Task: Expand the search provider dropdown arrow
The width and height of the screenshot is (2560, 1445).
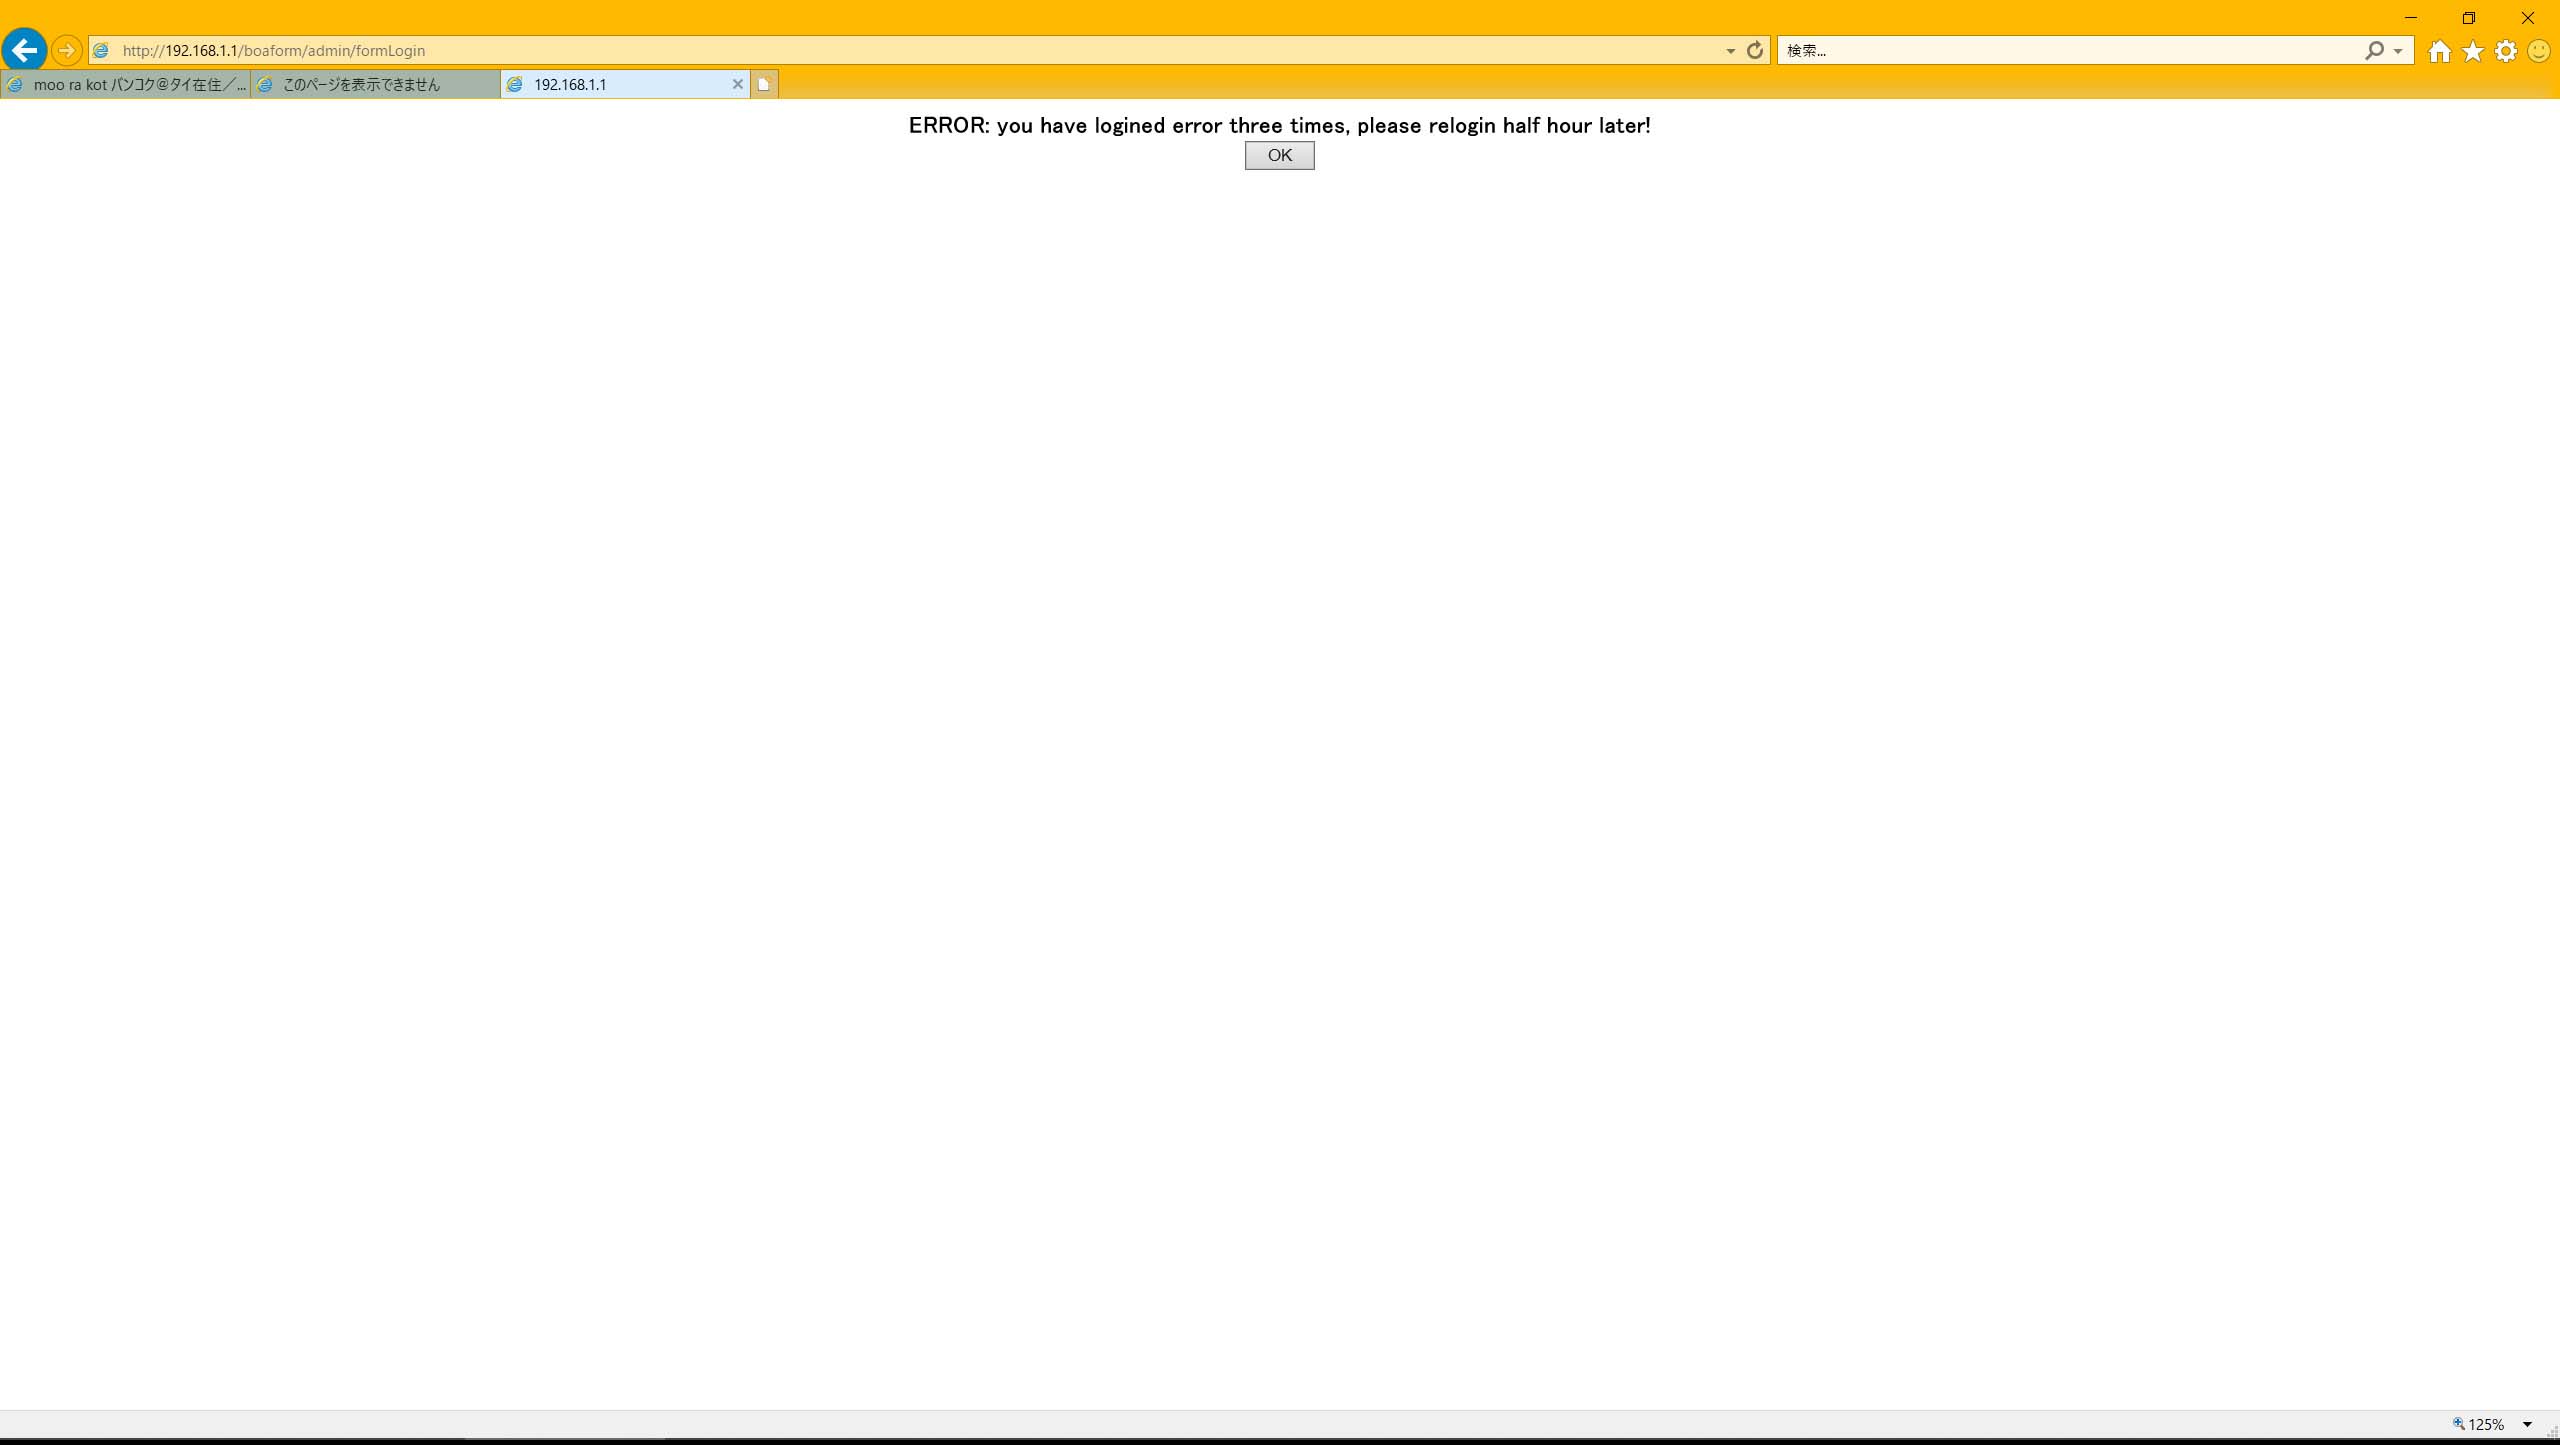Action: (x=2398, y=51)
